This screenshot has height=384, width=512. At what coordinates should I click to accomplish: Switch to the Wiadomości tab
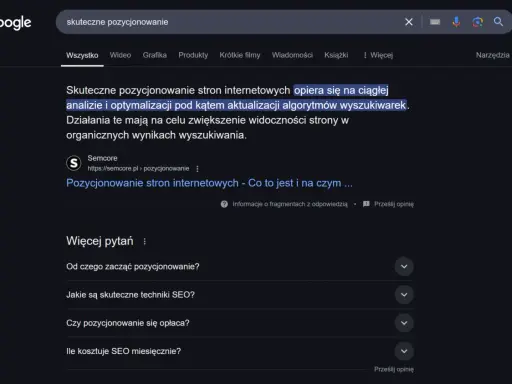click(x=292, y=55)
